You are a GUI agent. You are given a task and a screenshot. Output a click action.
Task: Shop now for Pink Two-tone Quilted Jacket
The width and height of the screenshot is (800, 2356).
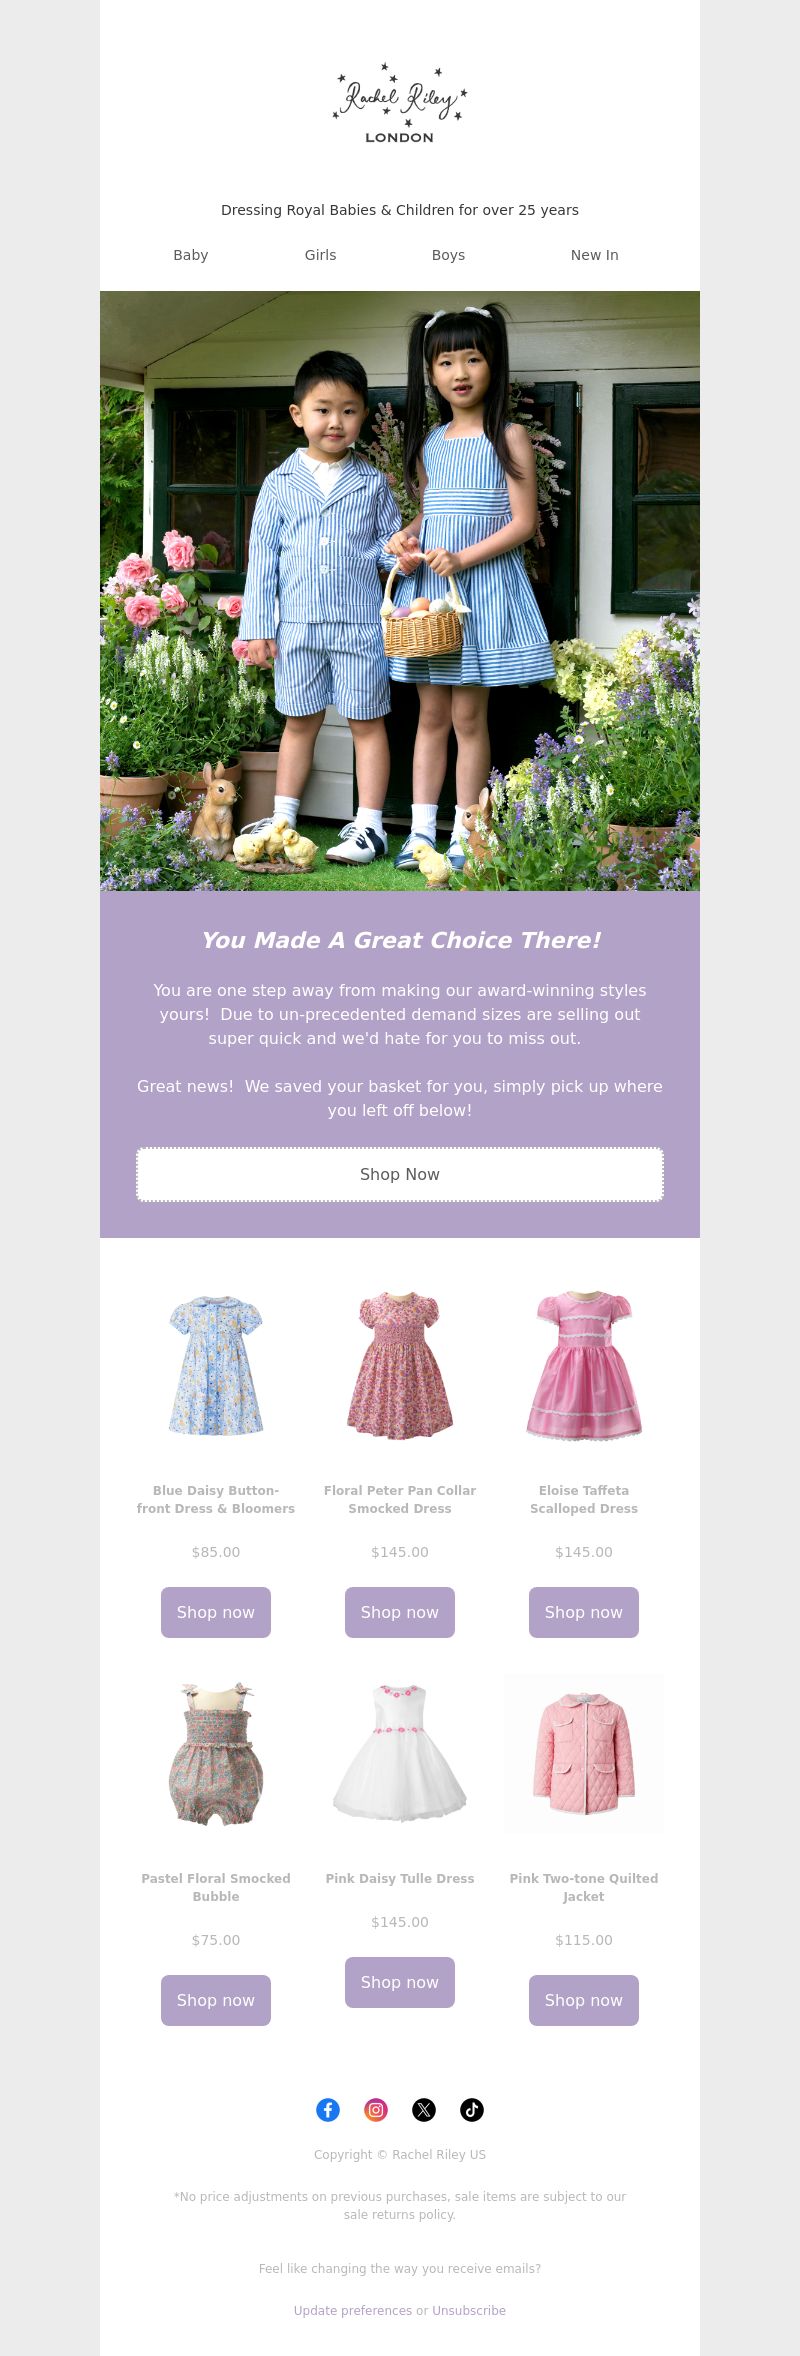[x=584, y=2000]
